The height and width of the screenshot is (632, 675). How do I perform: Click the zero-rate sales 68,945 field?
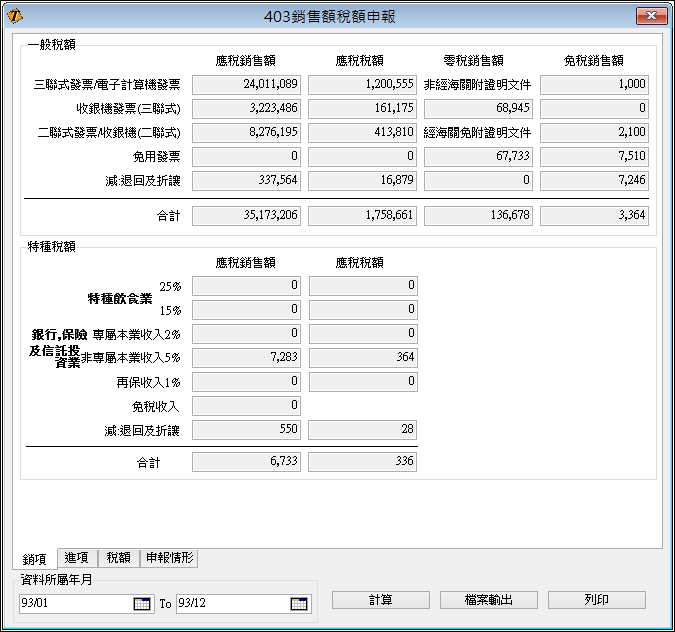[478, 109]
